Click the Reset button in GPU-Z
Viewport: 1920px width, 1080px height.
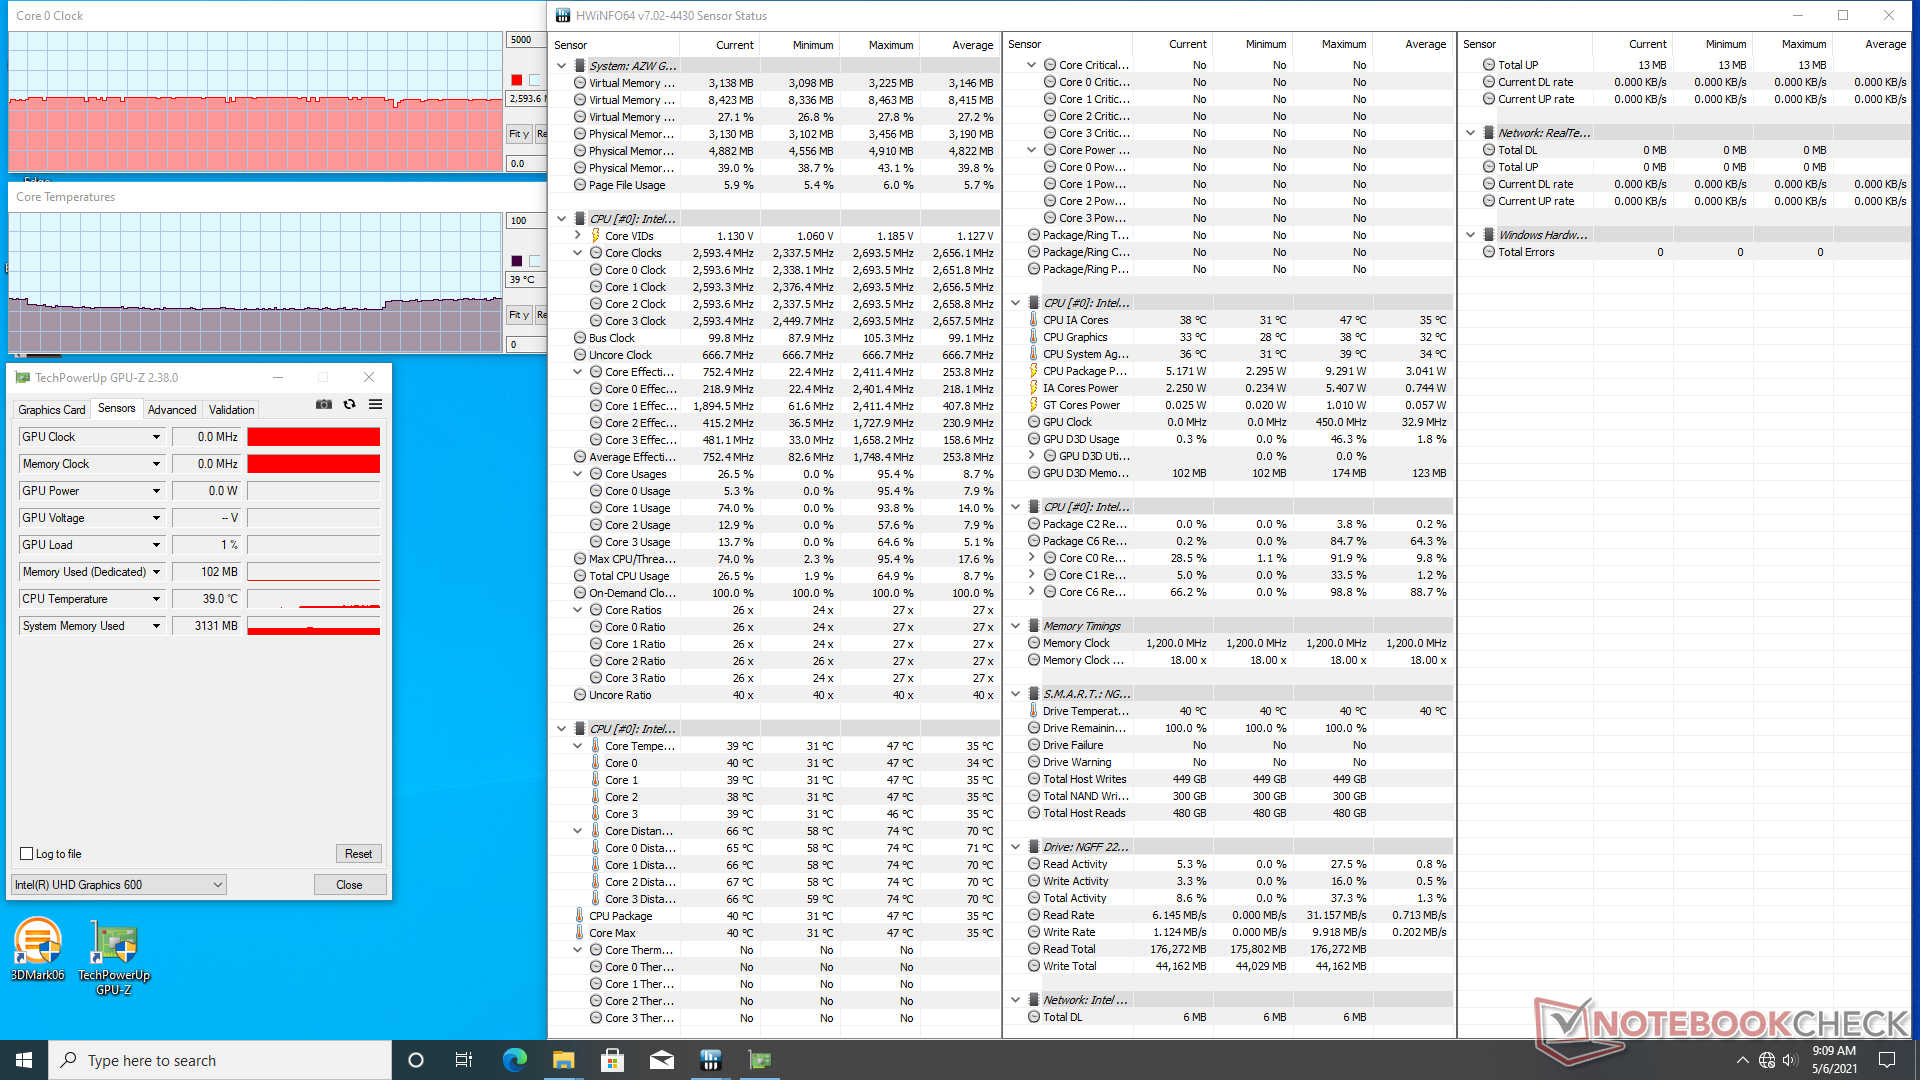tap(358, 854)
